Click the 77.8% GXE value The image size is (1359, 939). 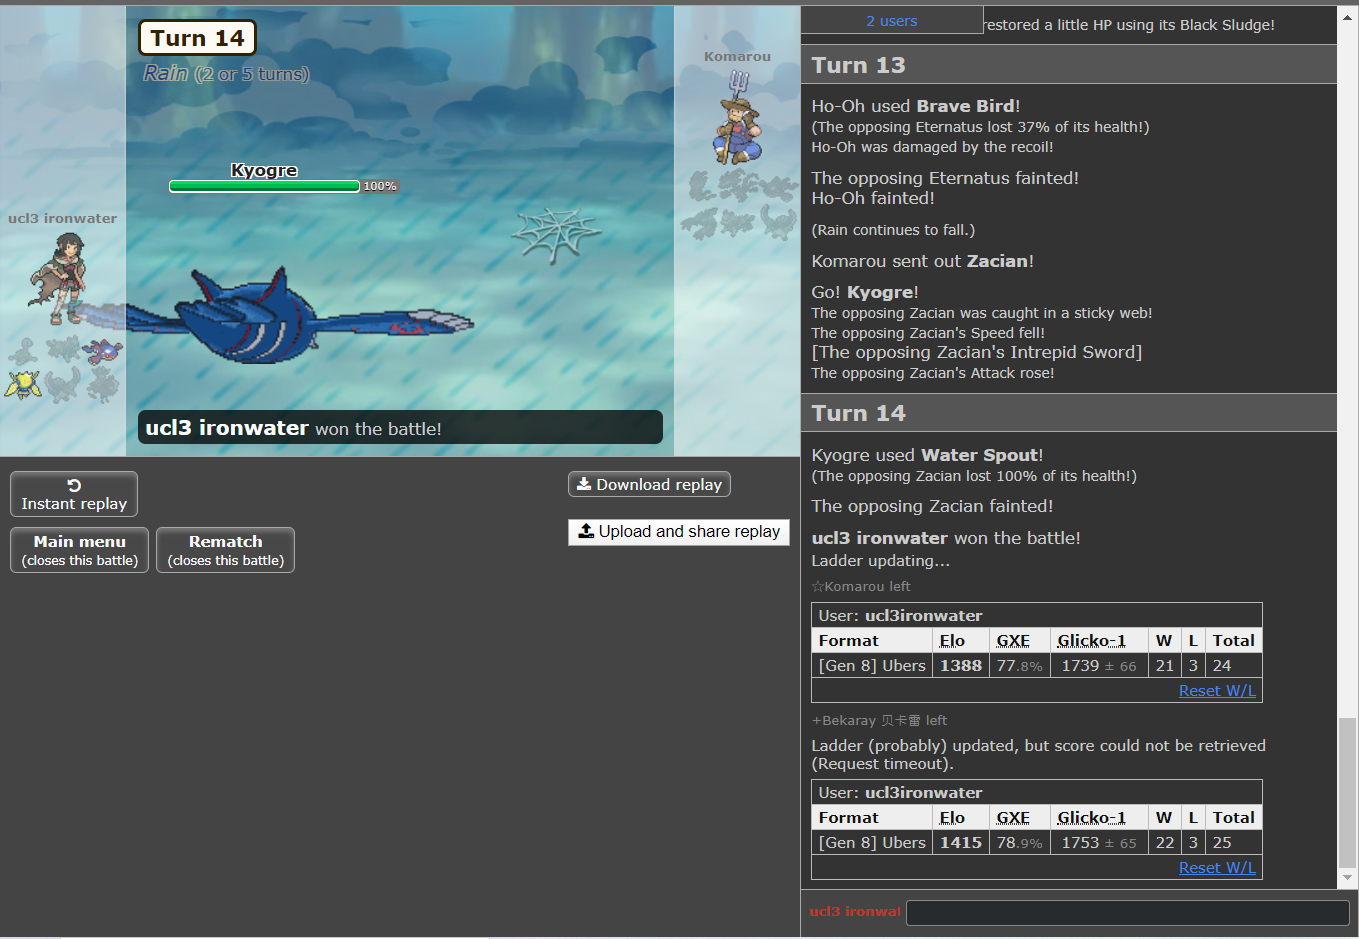click(1019, 666)
